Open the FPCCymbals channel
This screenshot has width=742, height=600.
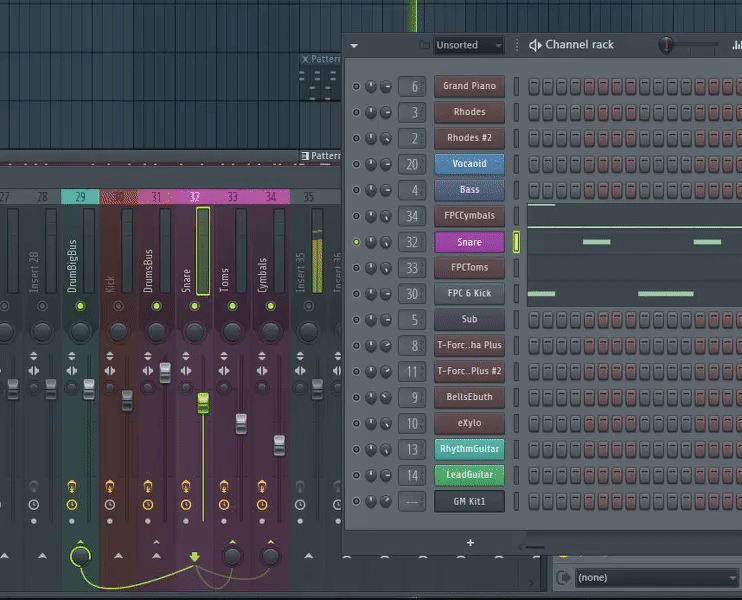click(x=469, y=216)
